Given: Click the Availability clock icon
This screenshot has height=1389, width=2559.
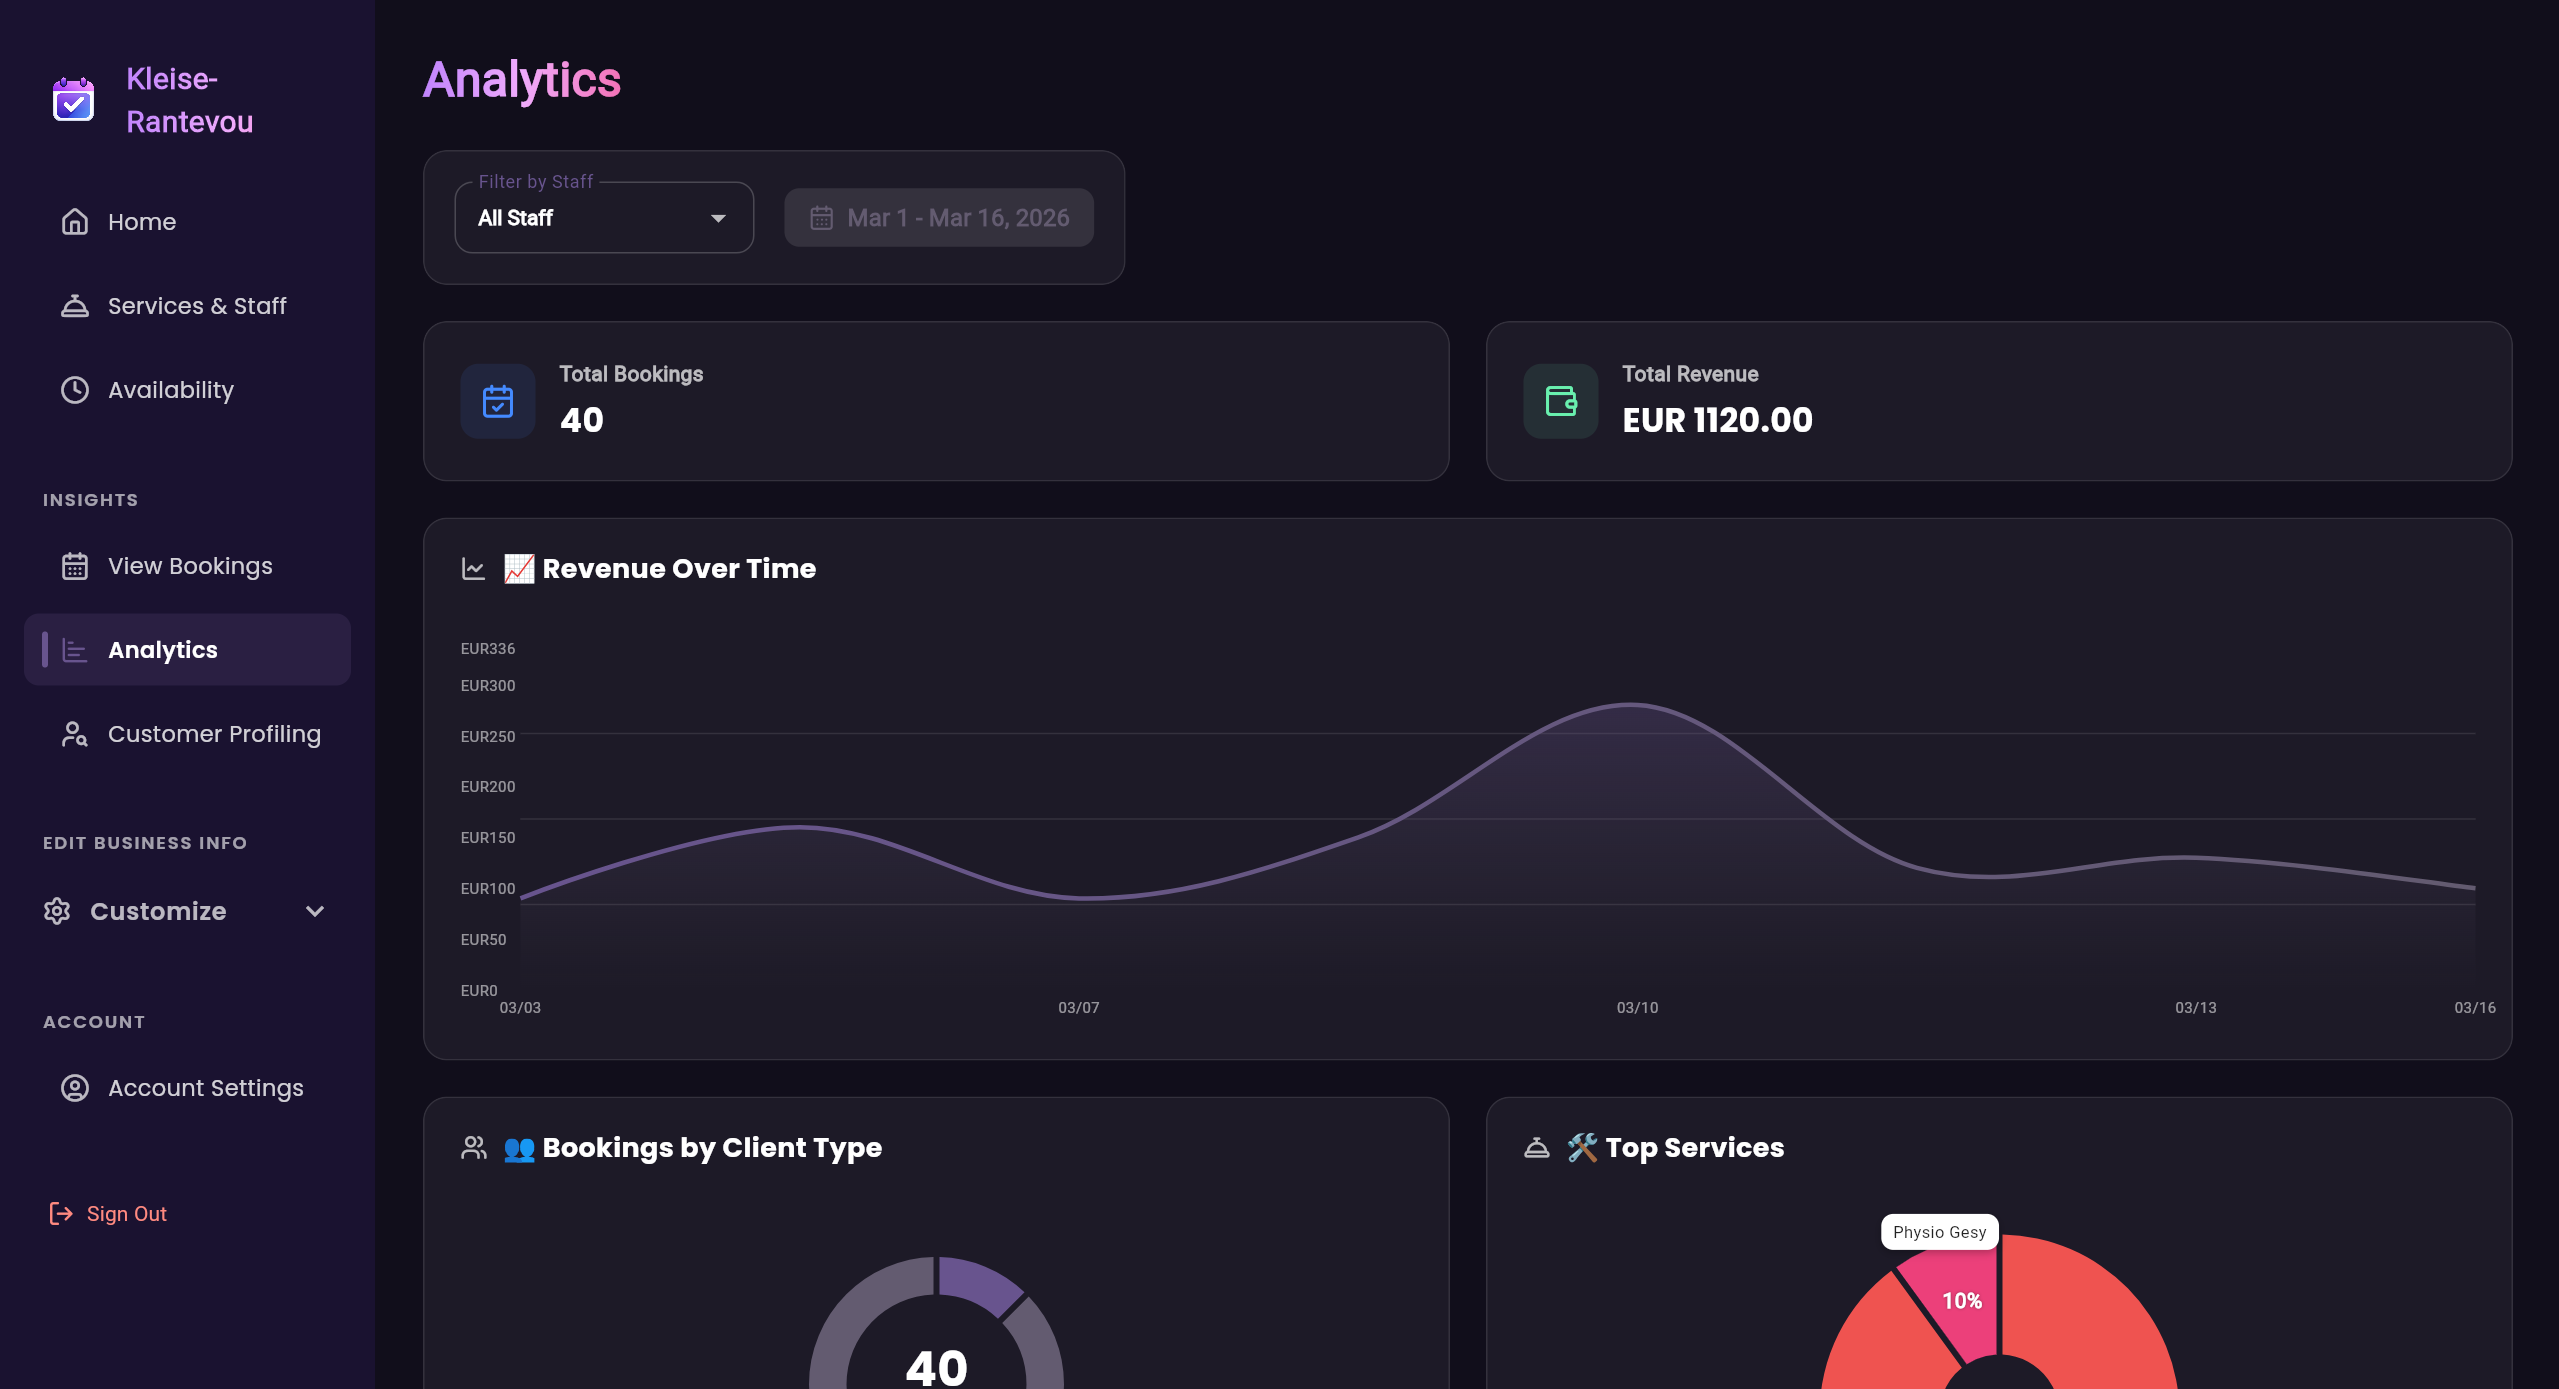Looking at the screenshot, I should point(75,390).
